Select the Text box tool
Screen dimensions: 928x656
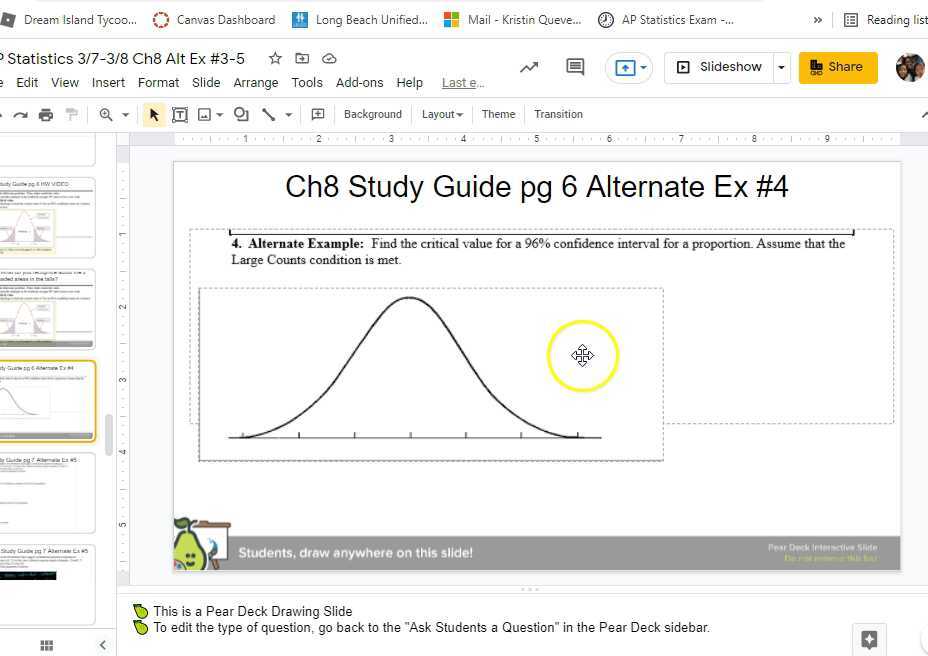(181, 114)
